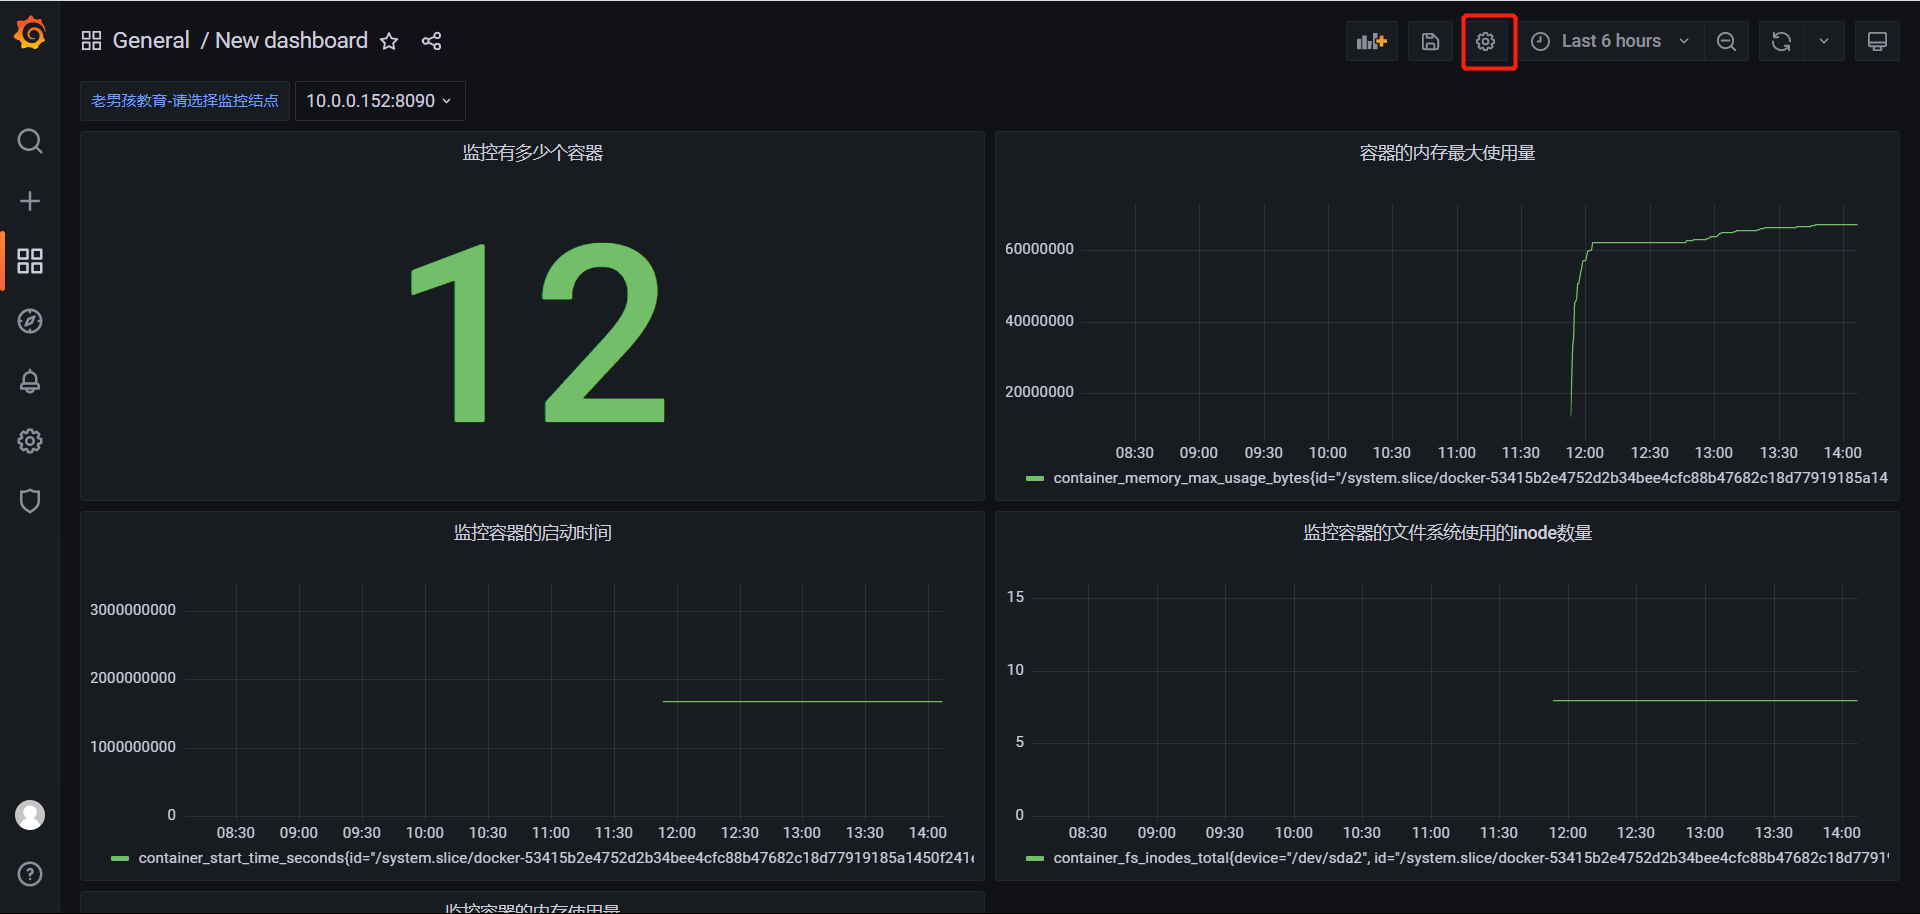The image size is (1920, 914).
Task: Save the dashboard with disk icon
Action: 1430,41
